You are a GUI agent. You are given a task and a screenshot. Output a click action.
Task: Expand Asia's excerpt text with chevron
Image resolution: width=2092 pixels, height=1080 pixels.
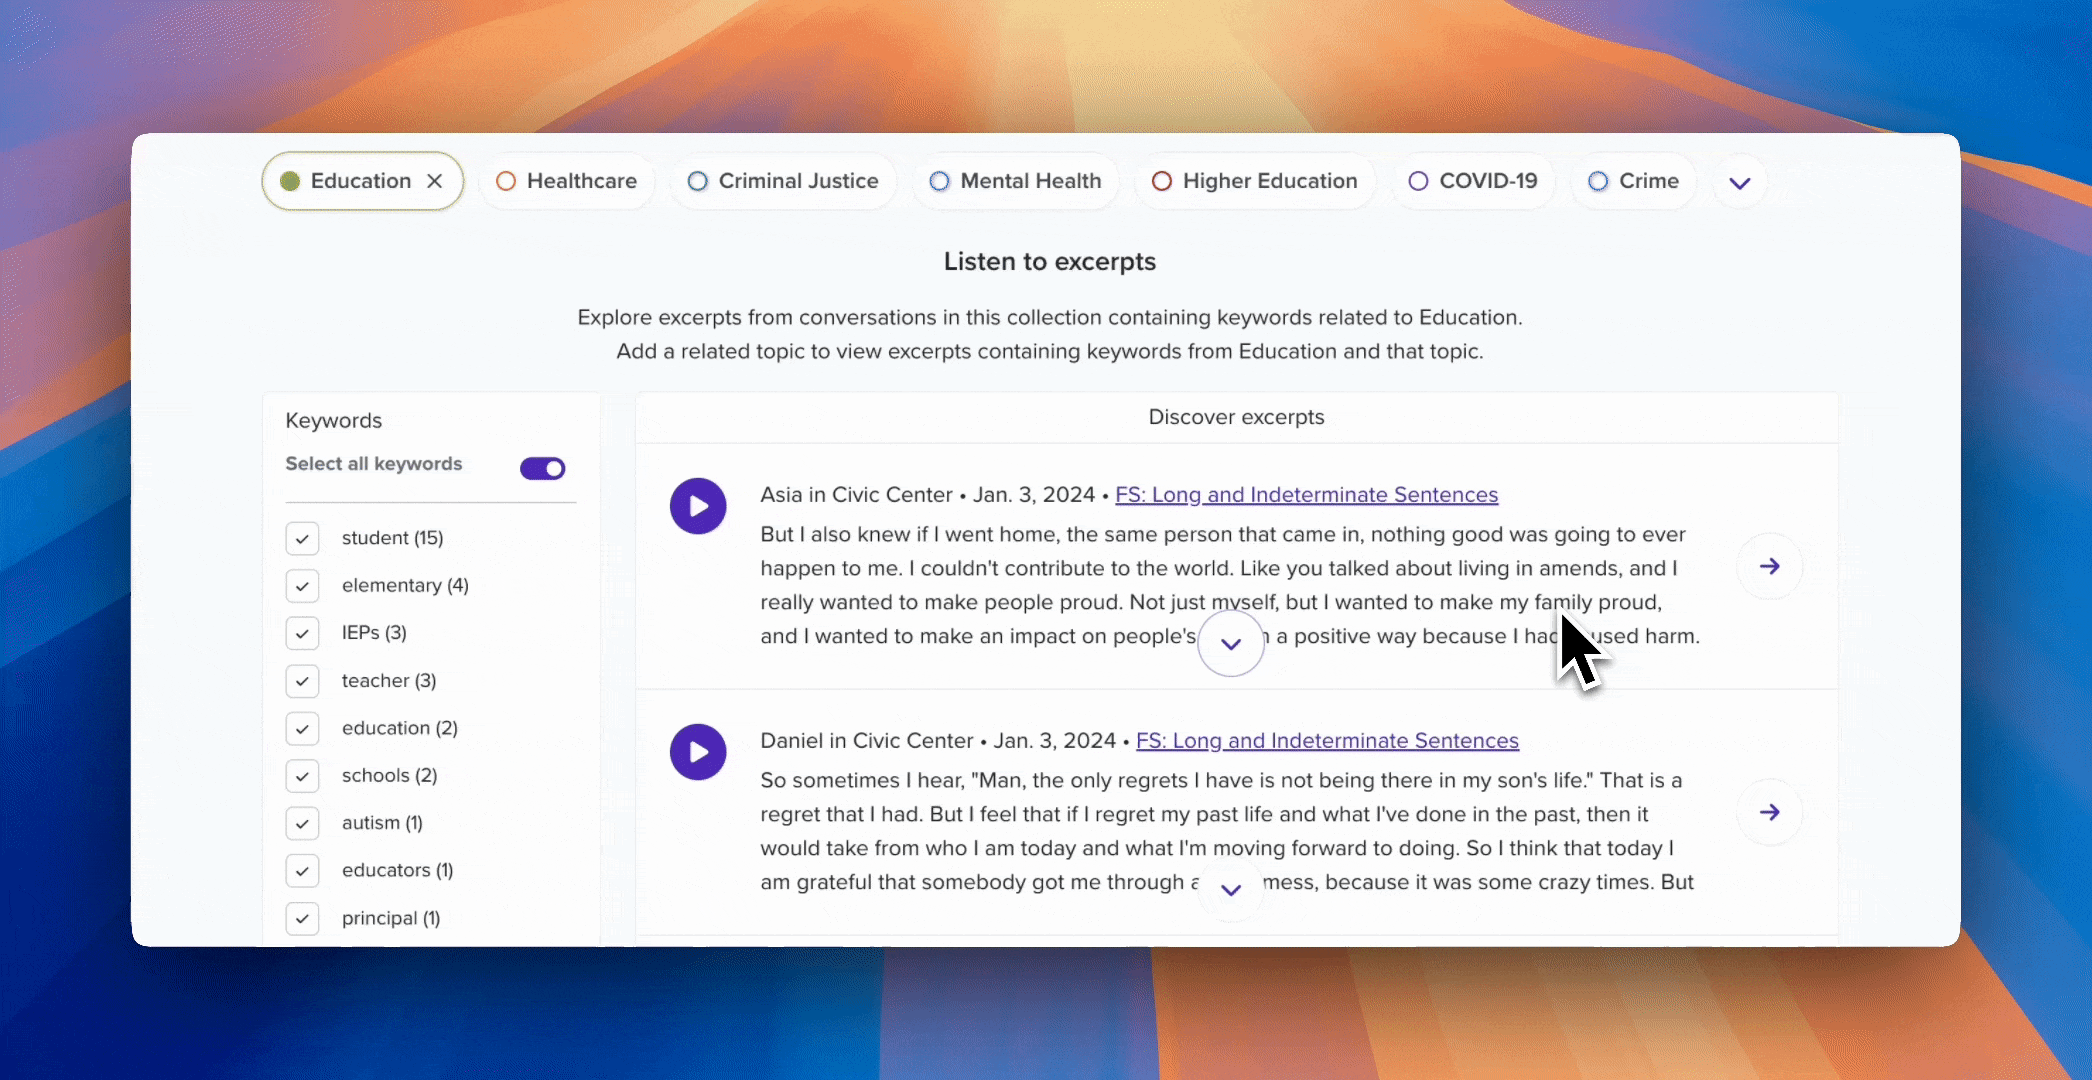1231,643
